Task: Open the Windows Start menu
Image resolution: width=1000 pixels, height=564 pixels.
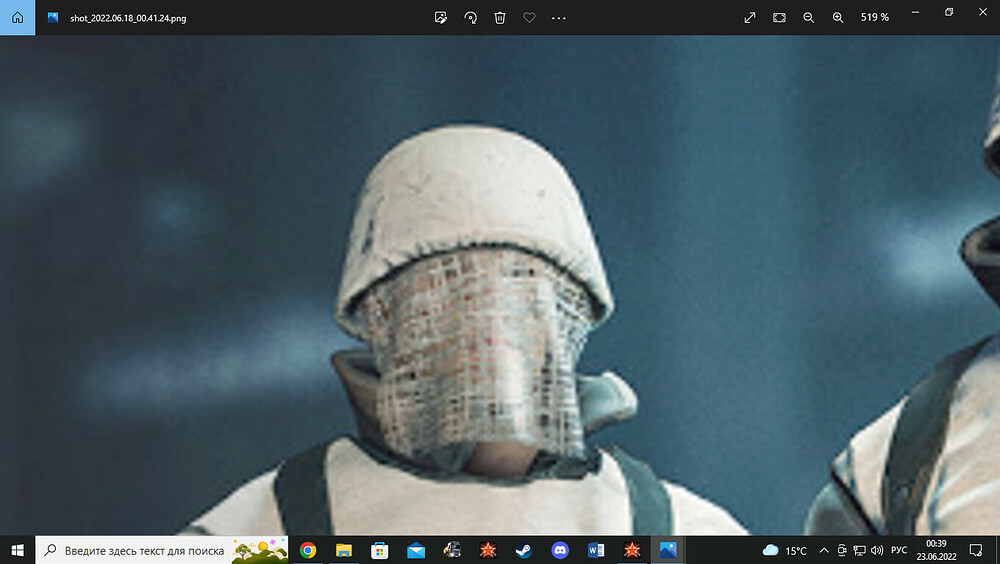Action: (x=17, y=550)
